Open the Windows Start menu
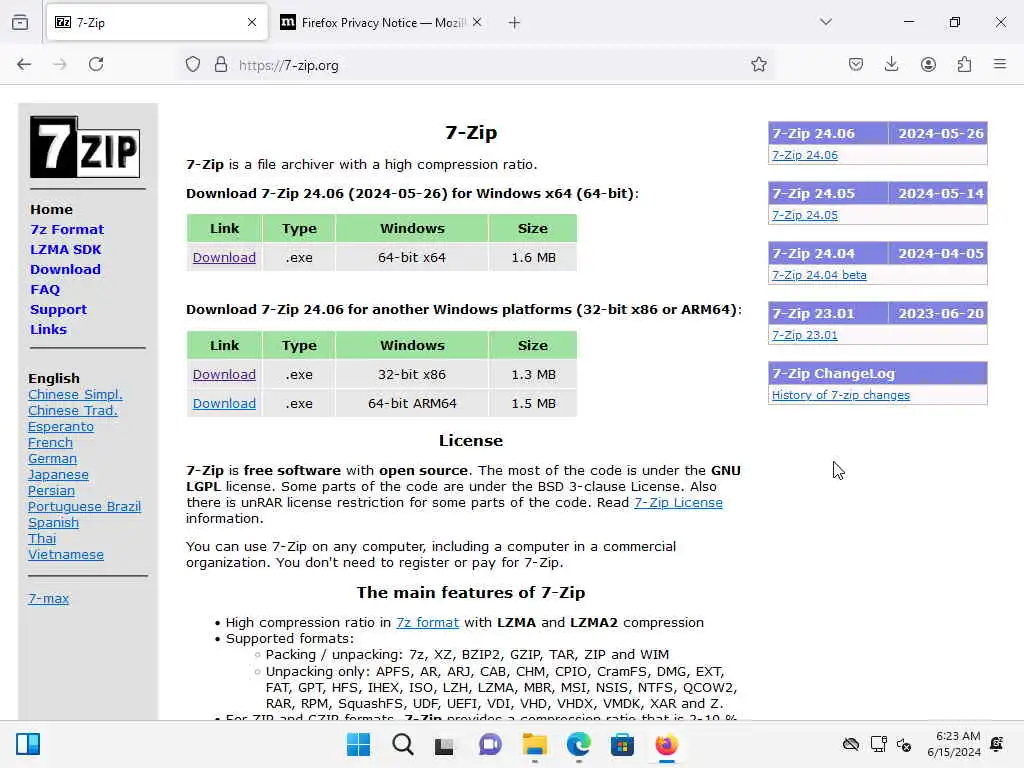This screenshot has height=768, width=1024. pyautogui.click(x=359, y=744)
